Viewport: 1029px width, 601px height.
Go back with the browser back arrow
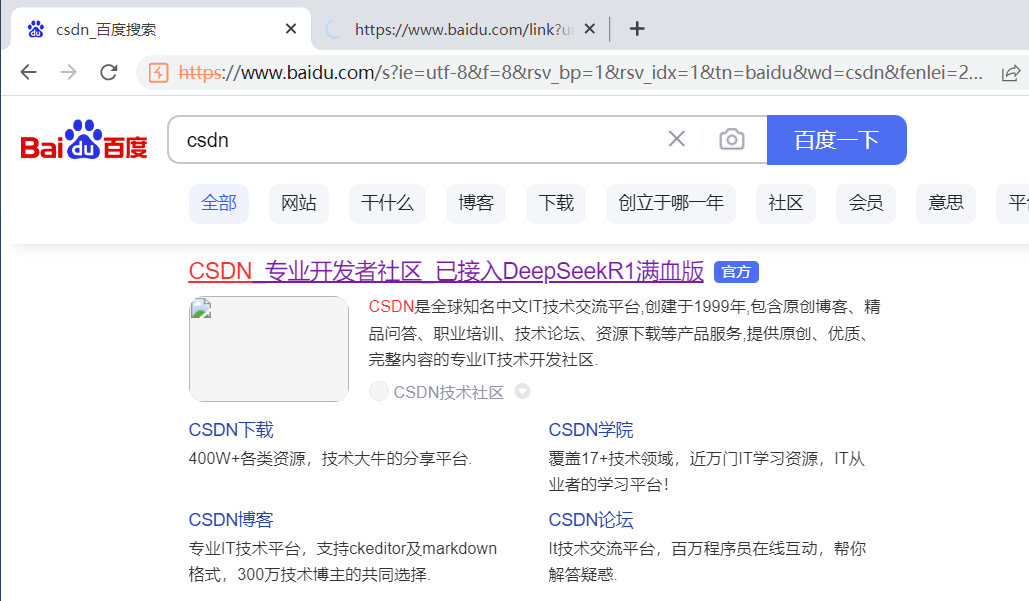click(x=28, y=72)
